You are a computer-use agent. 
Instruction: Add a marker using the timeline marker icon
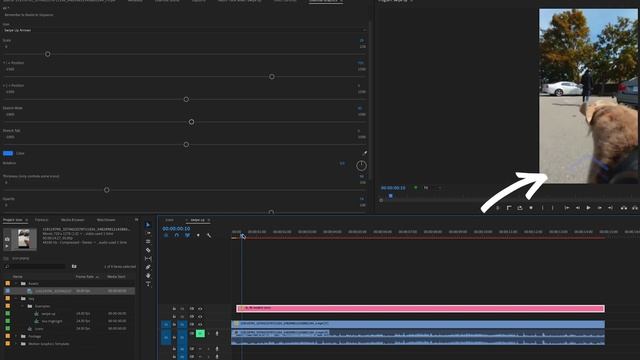click(198, 236)
